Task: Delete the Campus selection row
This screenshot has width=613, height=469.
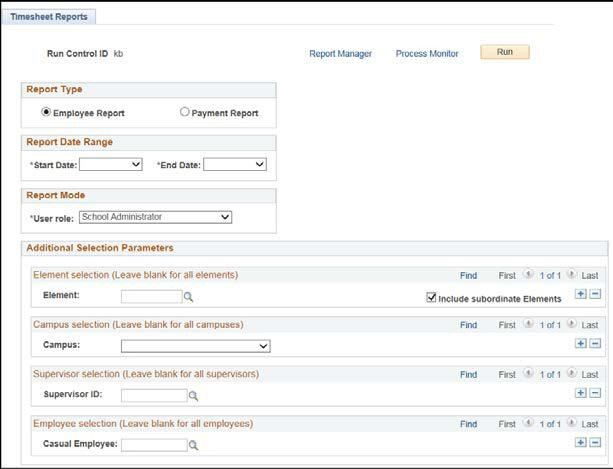Action: [595, 344]
